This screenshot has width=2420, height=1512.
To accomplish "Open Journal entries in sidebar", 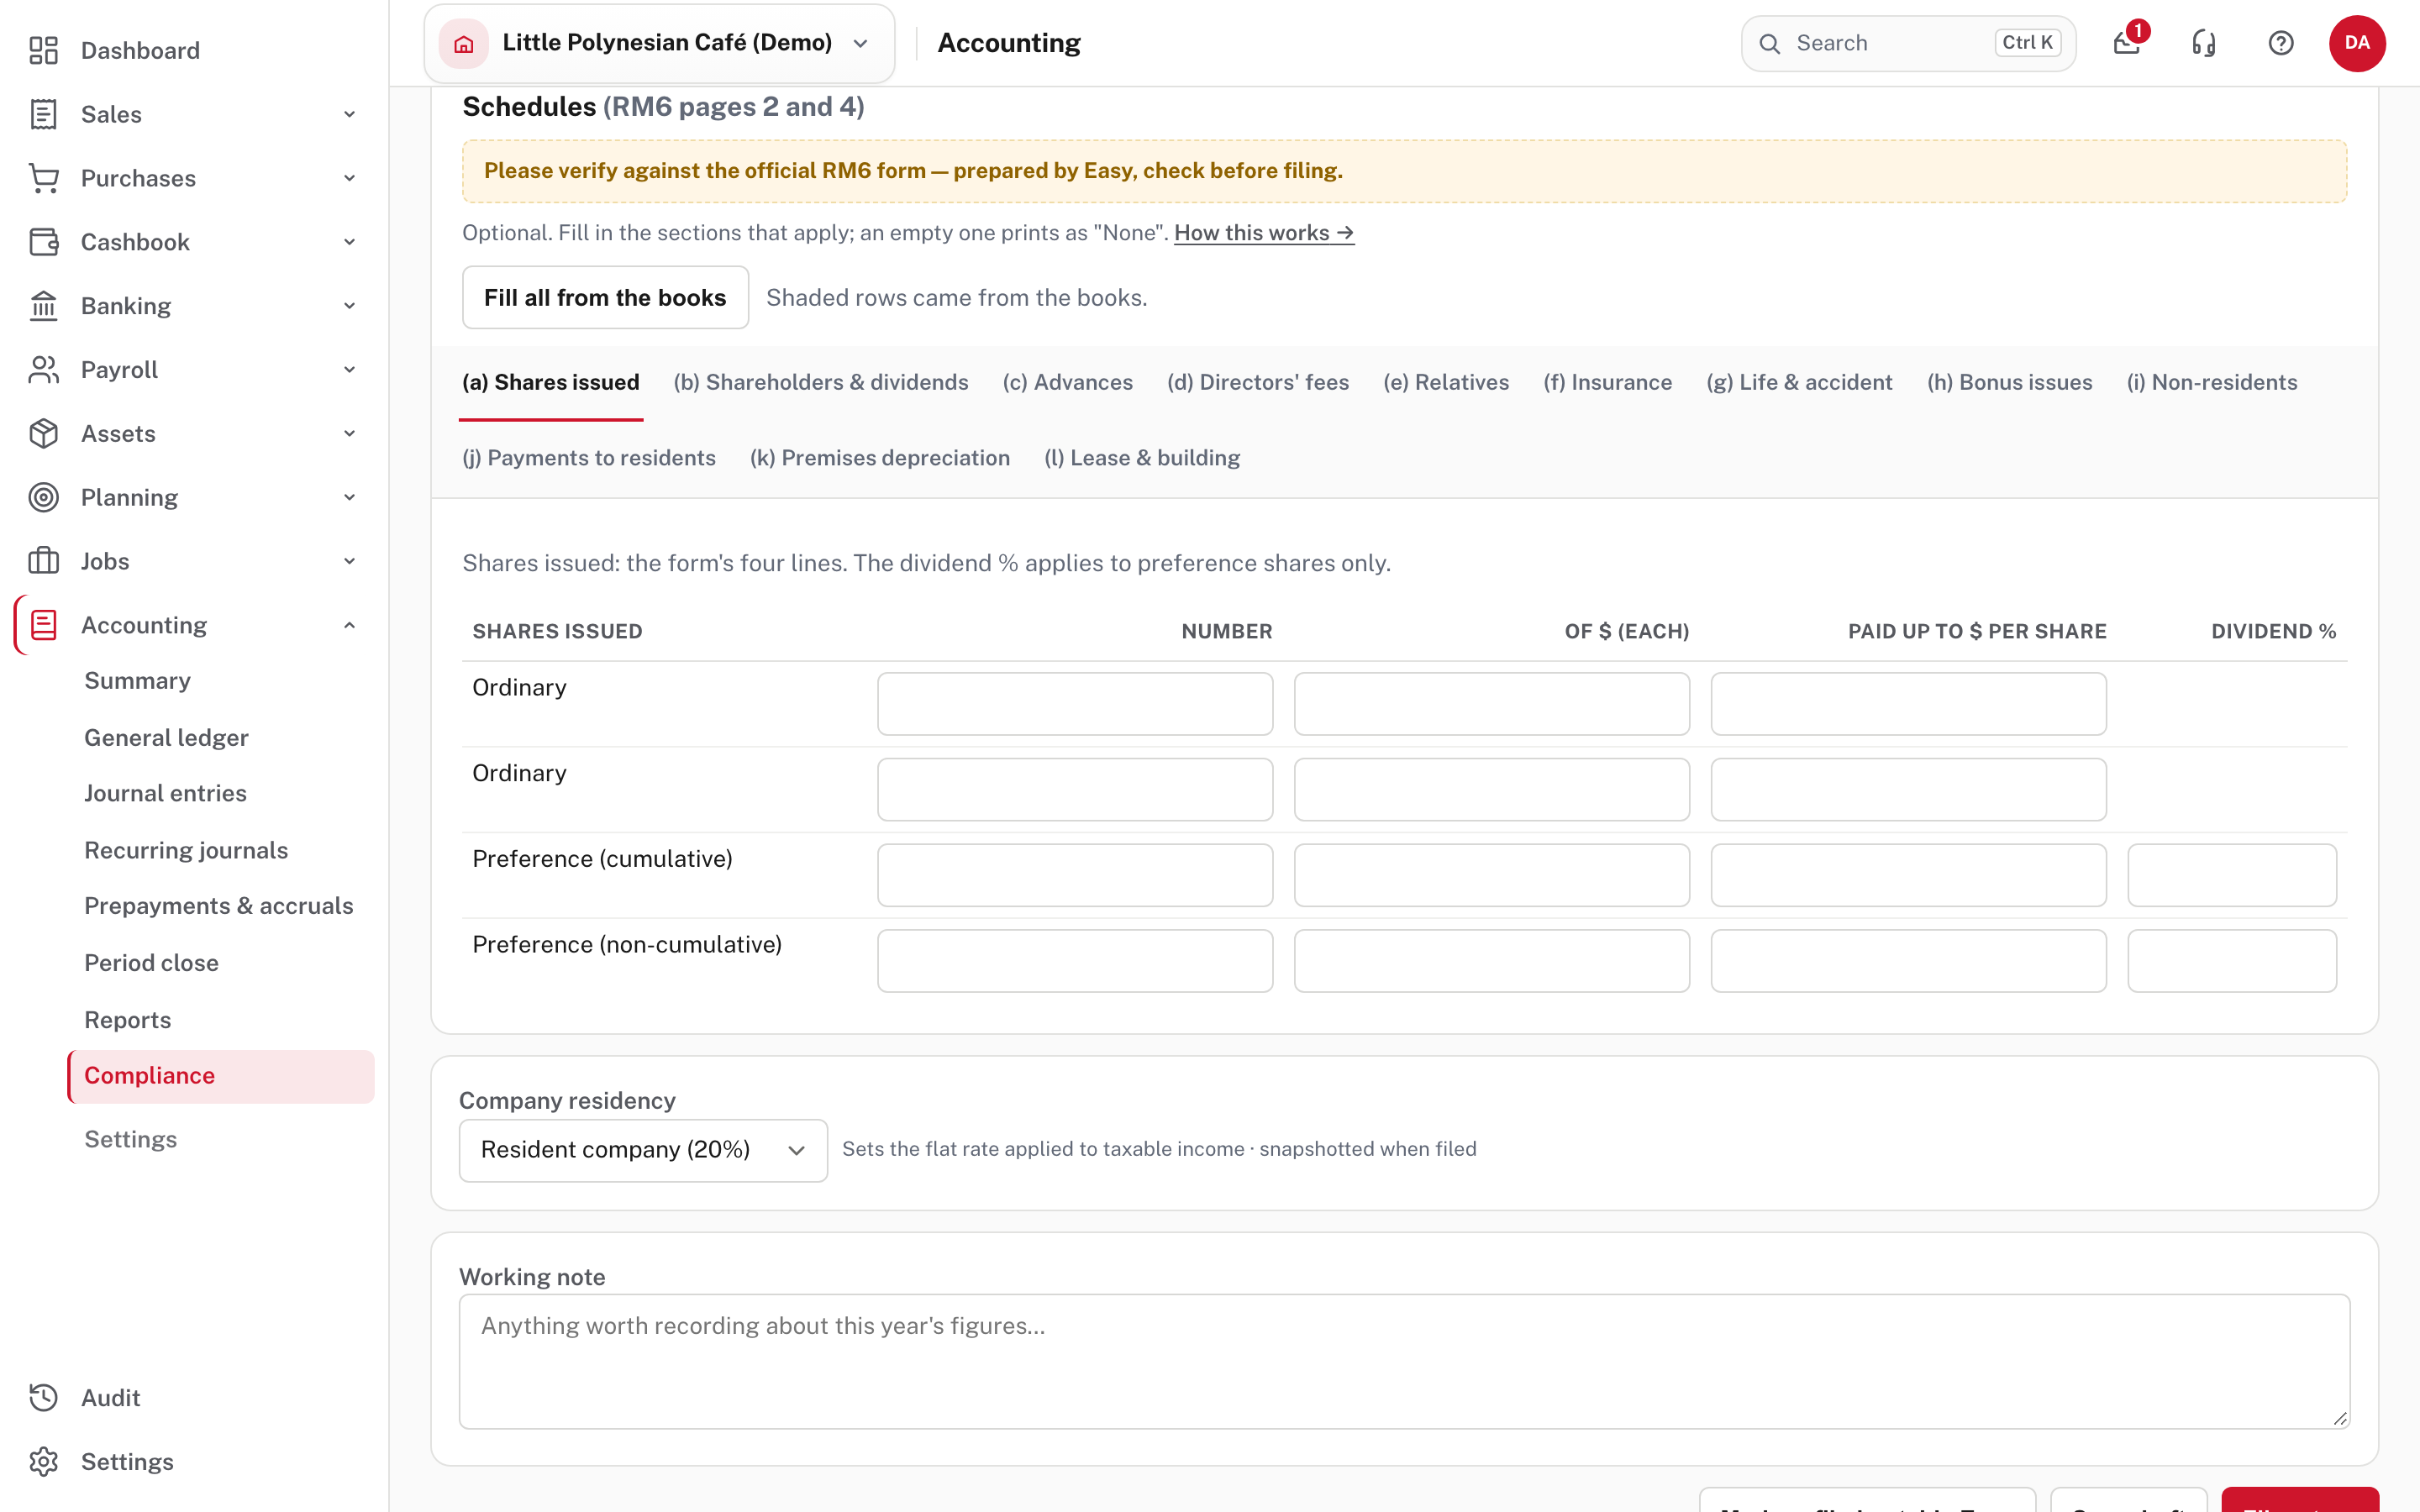I will [165, 793].
